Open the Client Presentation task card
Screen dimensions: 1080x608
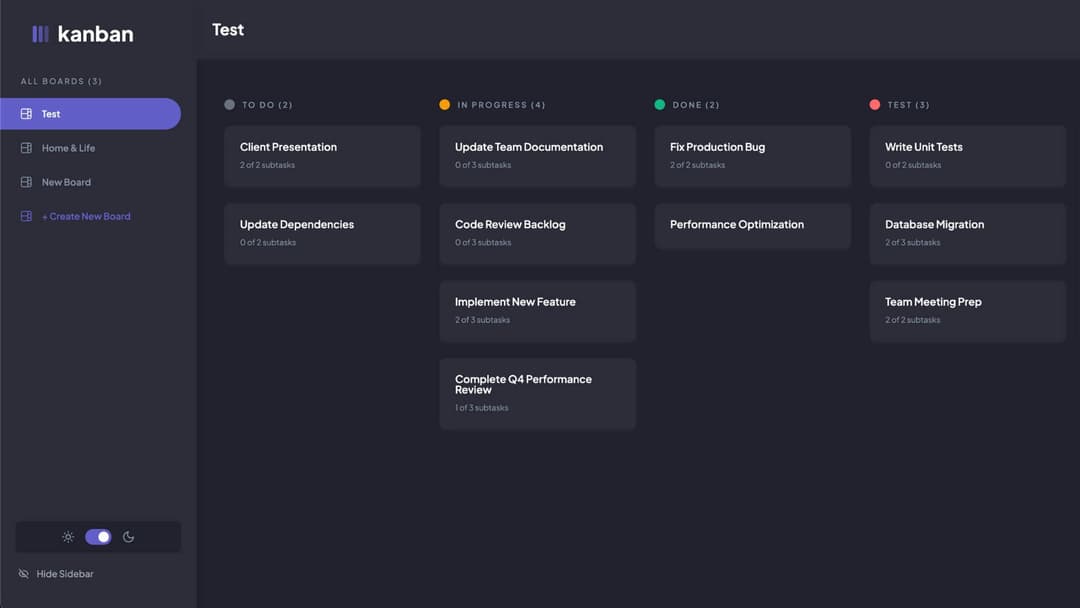(322, 156)
